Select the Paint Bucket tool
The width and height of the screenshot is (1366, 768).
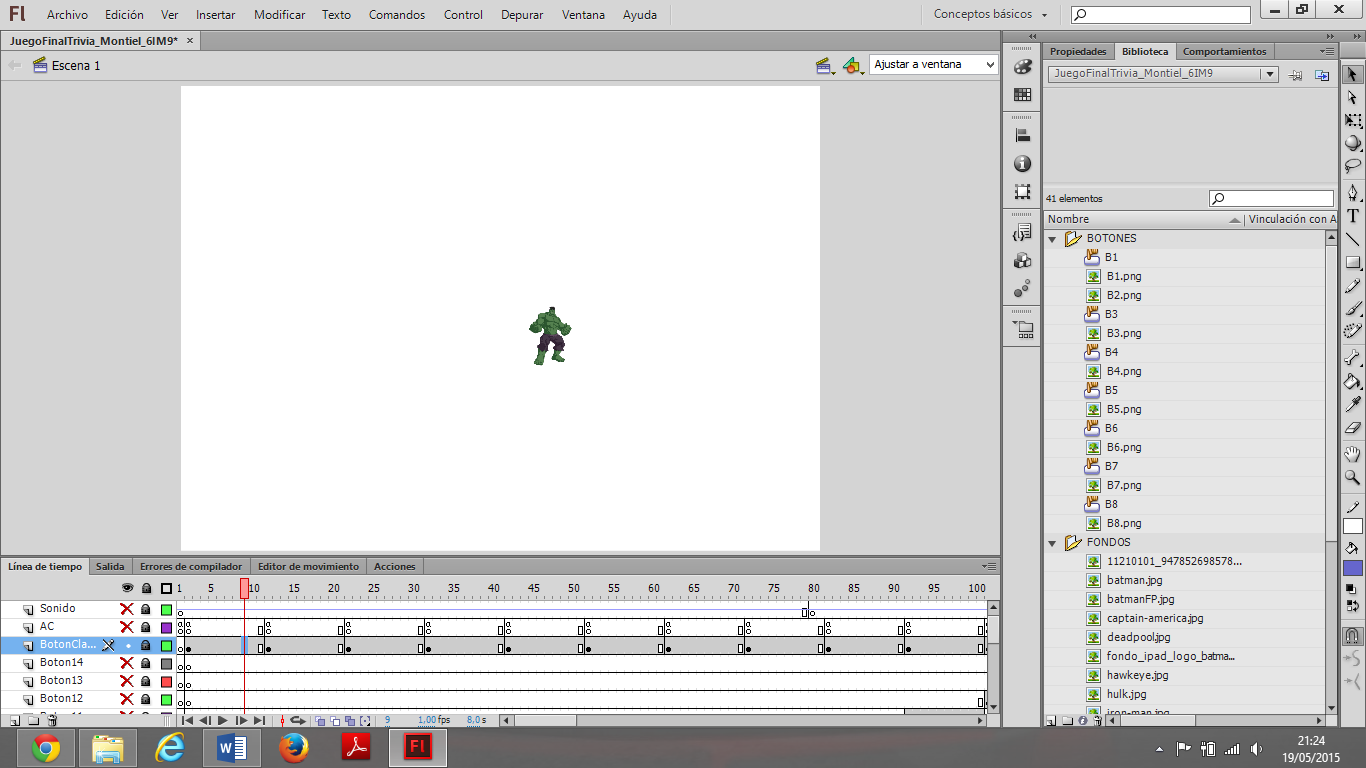tap(1353, 381)
